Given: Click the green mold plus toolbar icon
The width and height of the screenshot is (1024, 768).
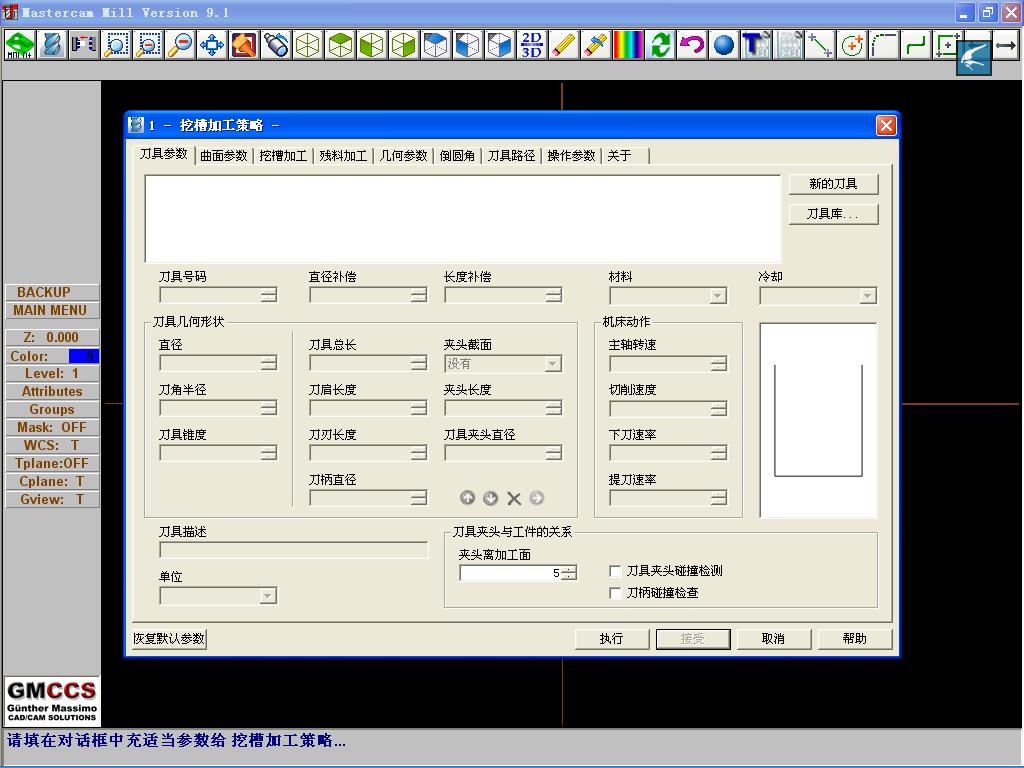Looking at the screenshot, I should tap(20, 45).
